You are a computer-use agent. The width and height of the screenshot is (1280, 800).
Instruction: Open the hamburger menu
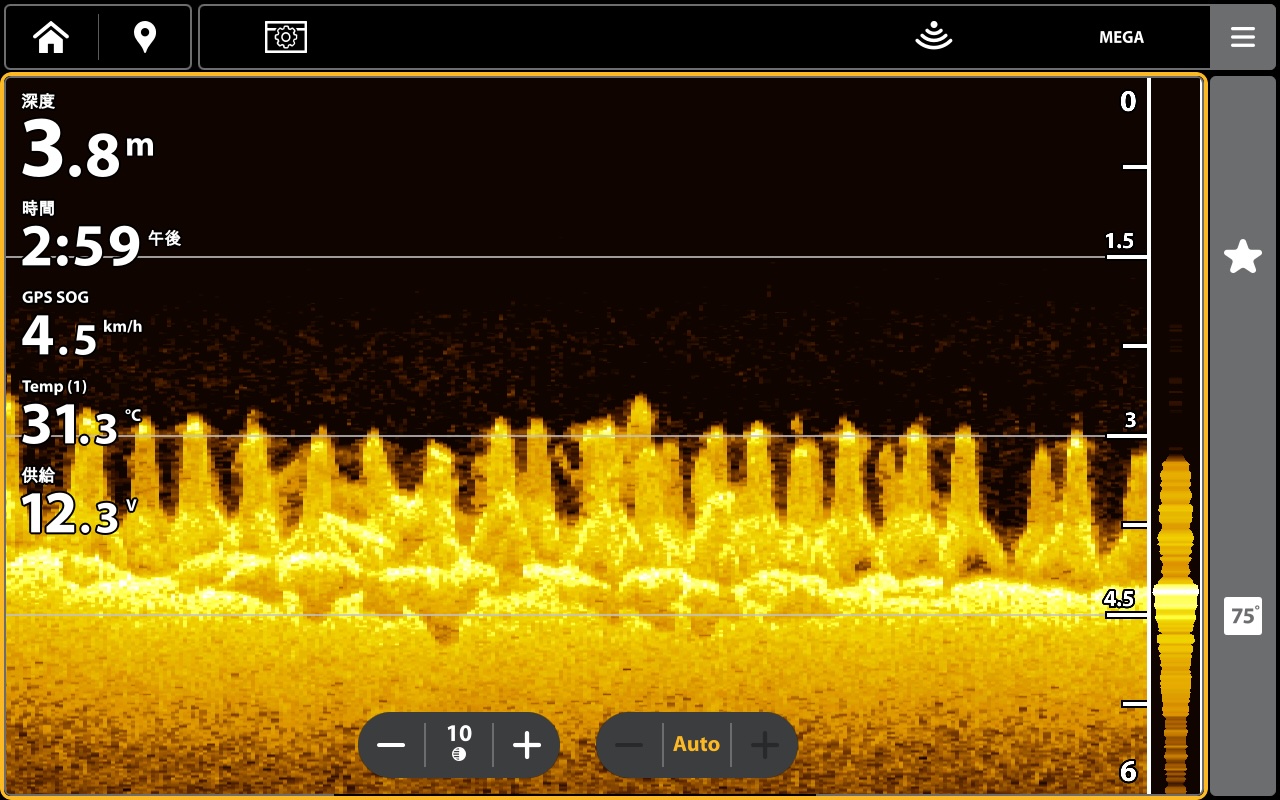(1242, 38)
